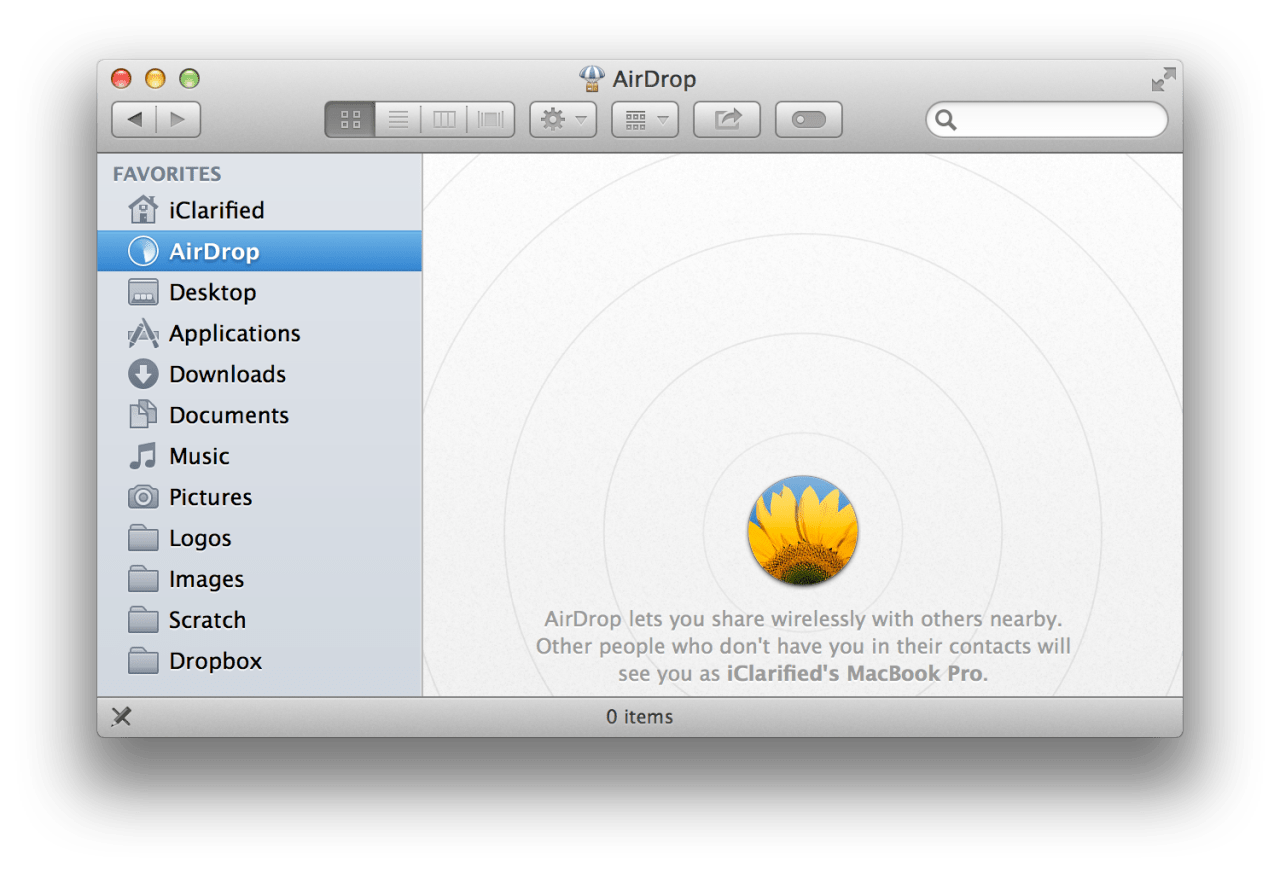Switch to column view mode
This screenshot has height=872, width=1280.
(x=443, y=119)
